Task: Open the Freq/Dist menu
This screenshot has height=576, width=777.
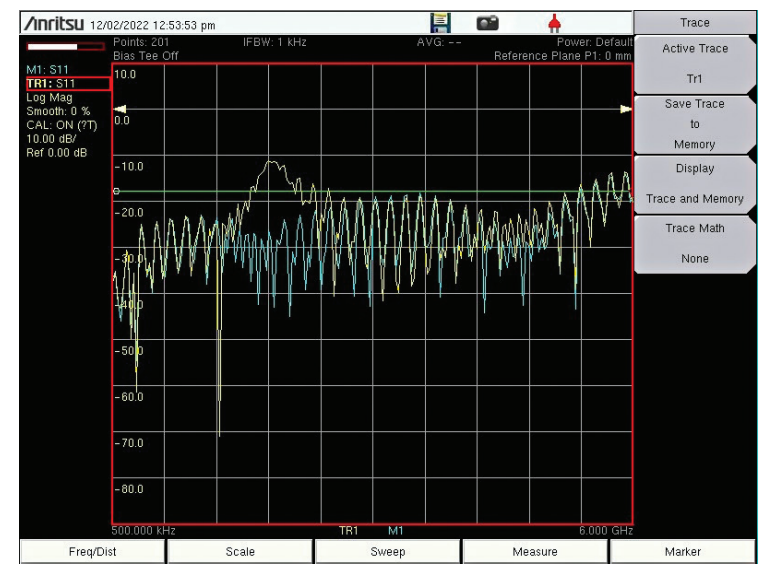Action: tap(92, 551)
